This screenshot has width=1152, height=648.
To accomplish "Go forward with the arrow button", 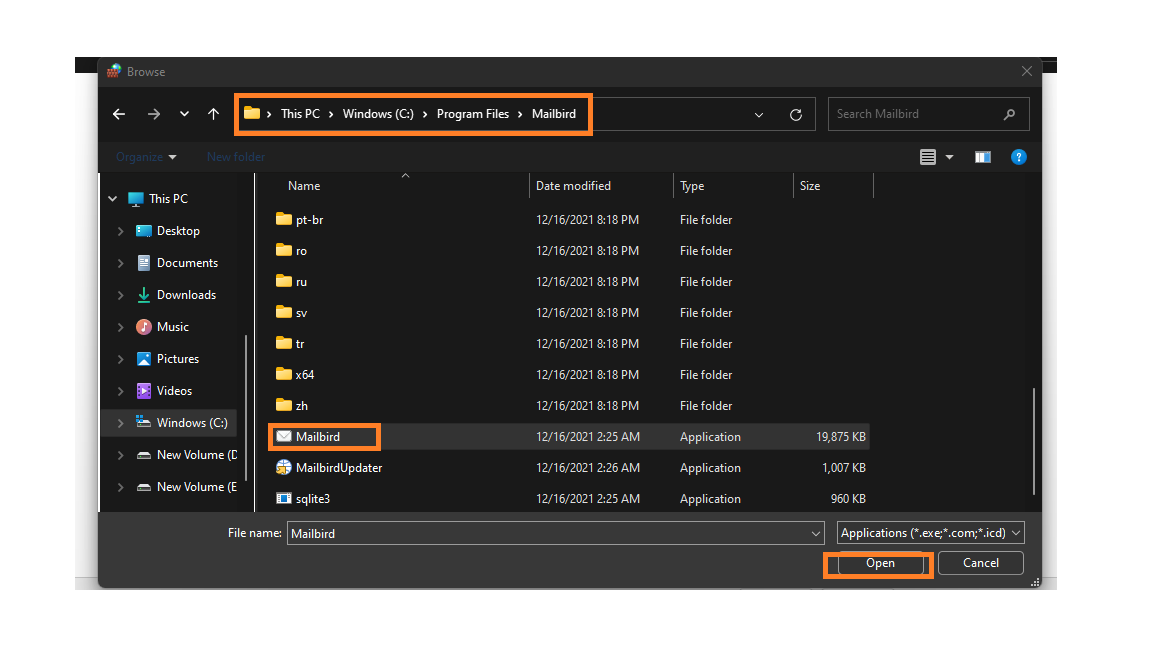I will point(154,114).
